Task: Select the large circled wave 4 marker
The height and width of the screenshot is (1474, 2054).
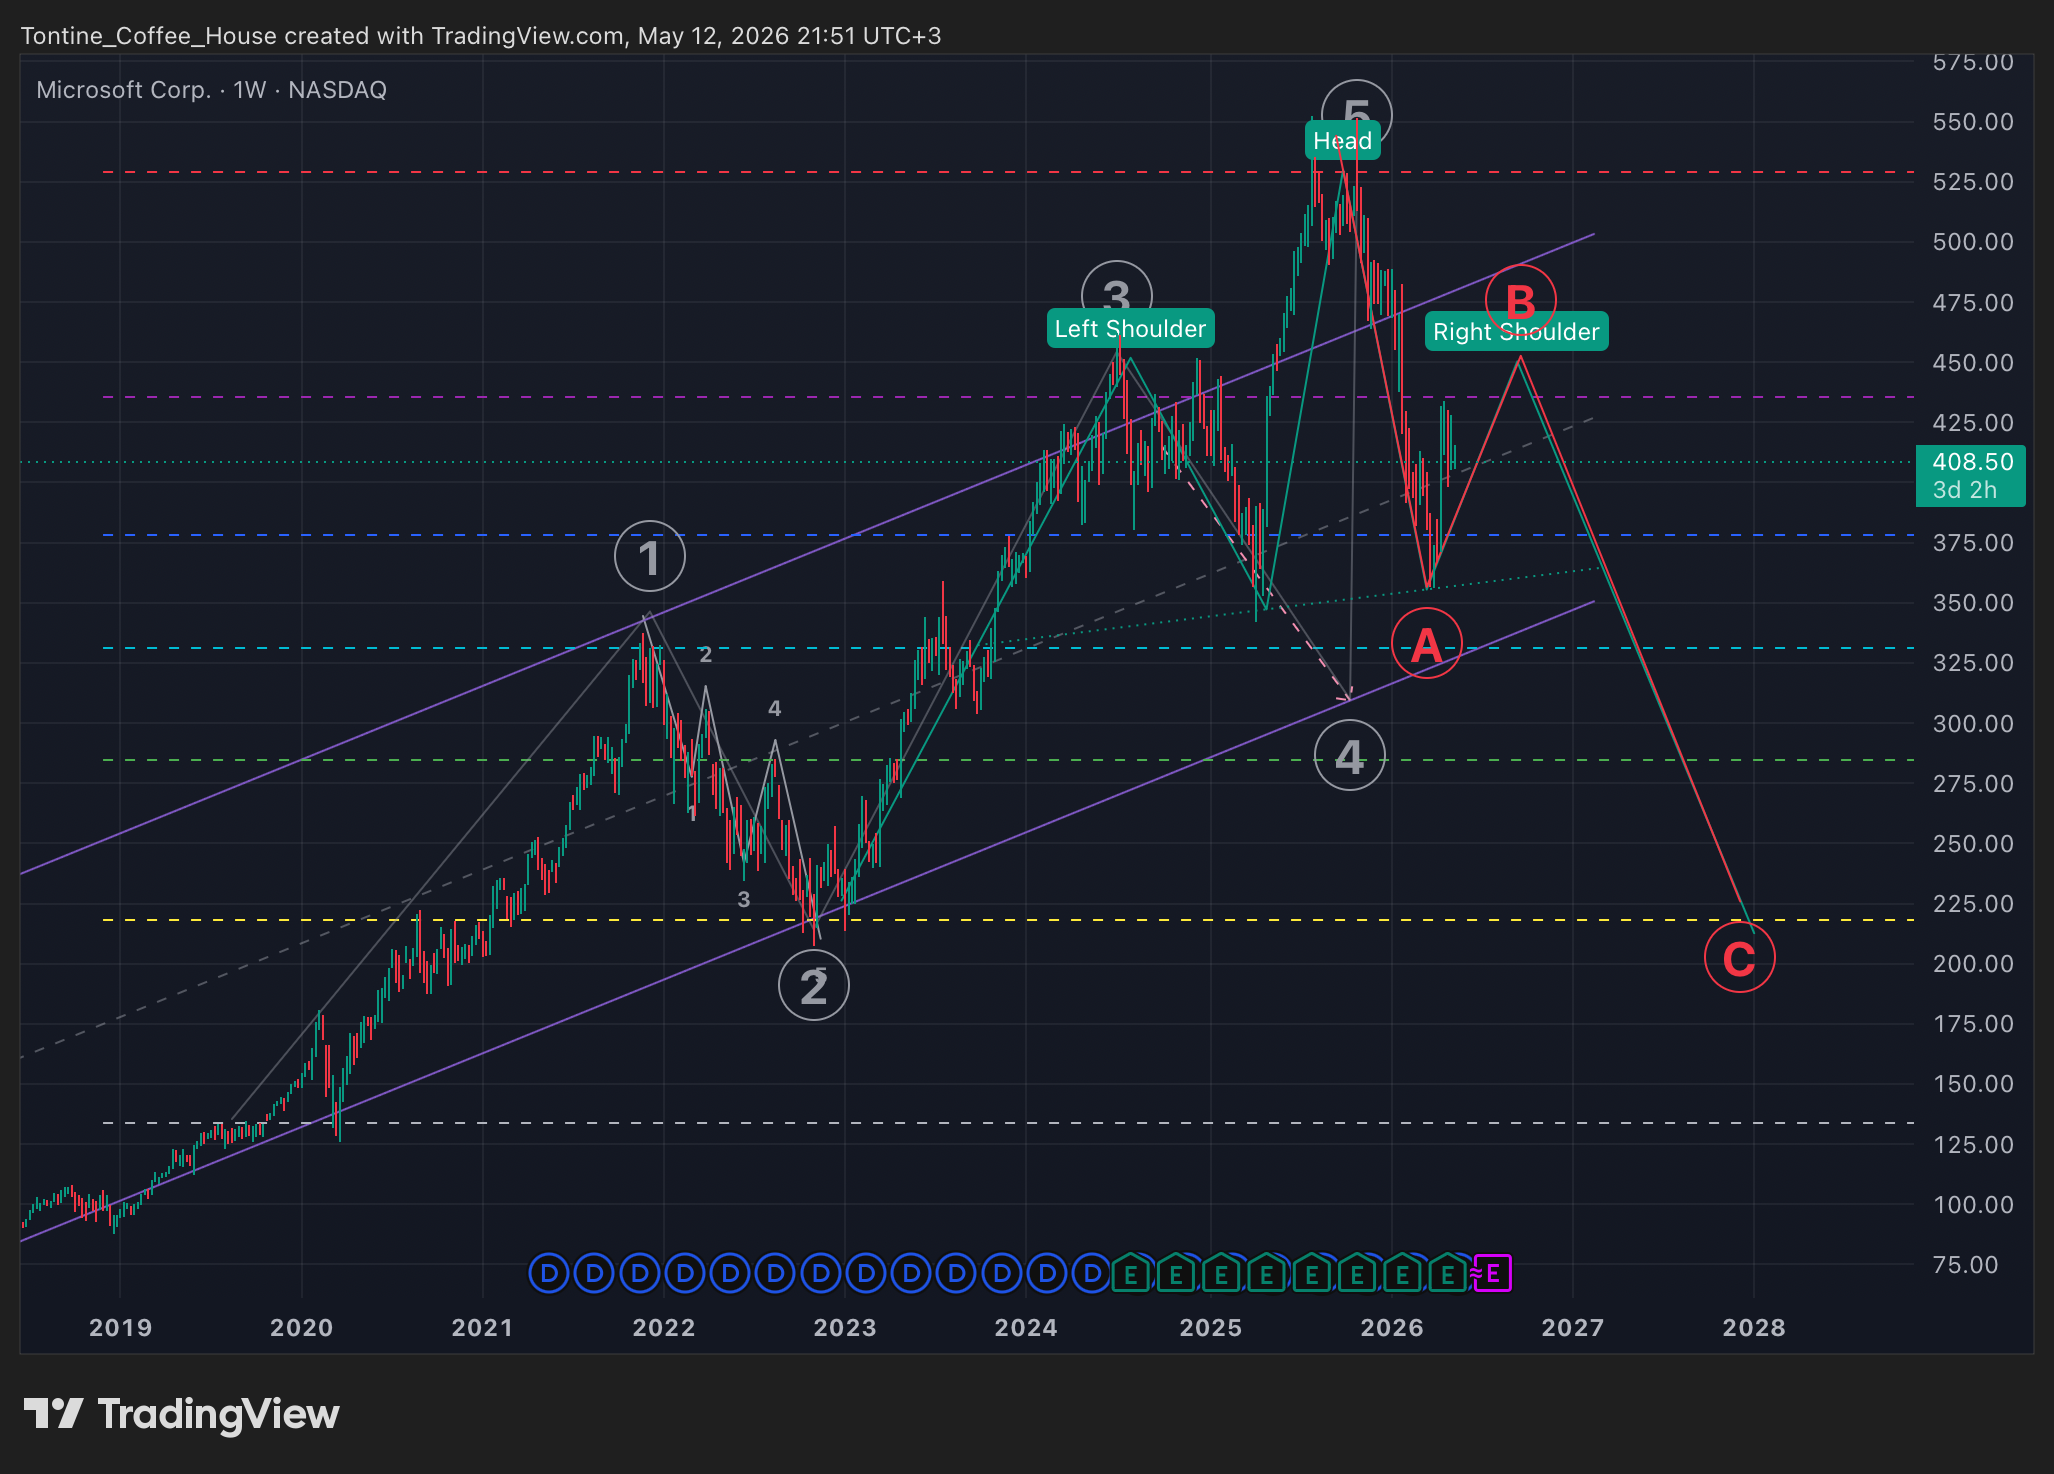Action: 1350,756
